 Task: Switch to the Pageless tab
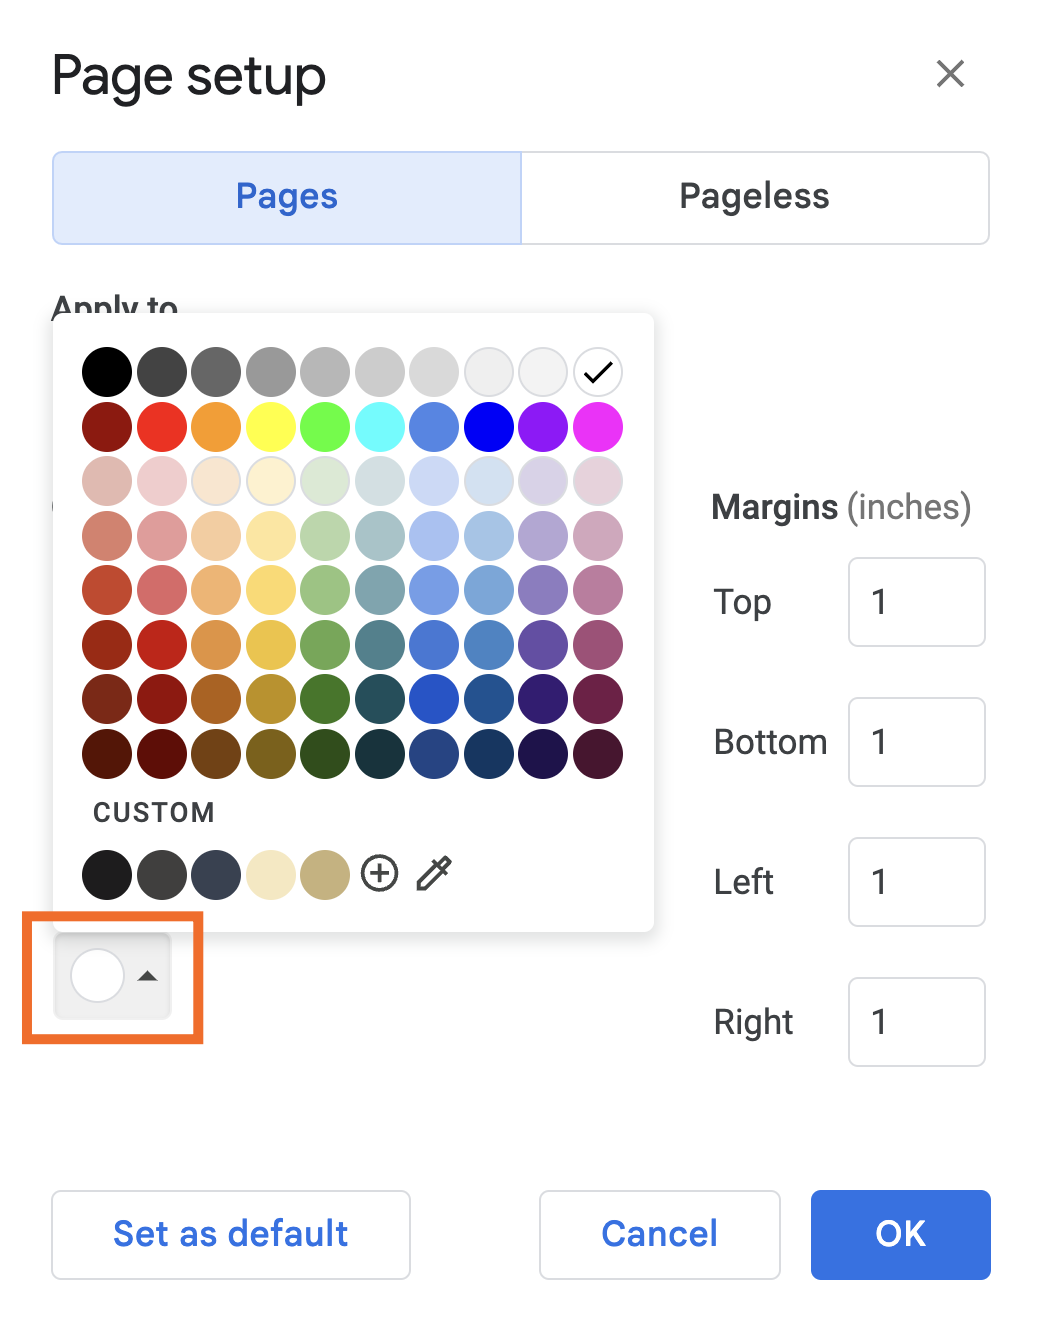click(x=754, y=197)
